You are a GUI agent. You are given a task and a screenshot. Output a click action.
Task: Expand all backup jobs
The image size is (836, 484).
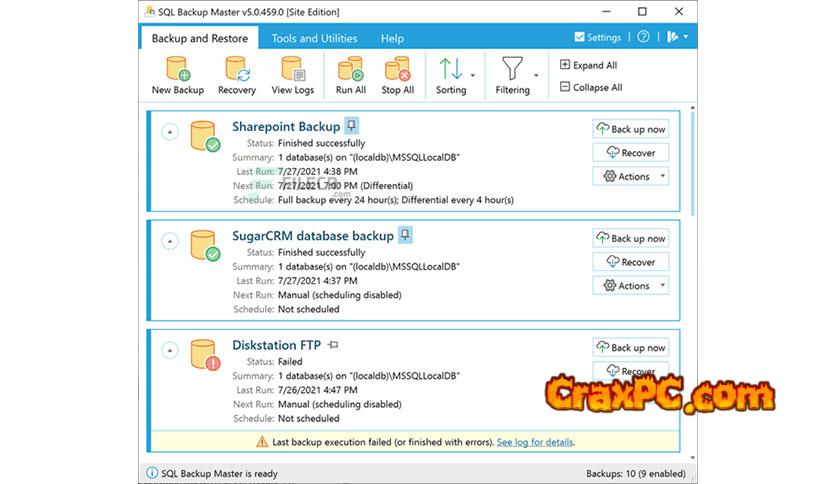coord(589,65)
